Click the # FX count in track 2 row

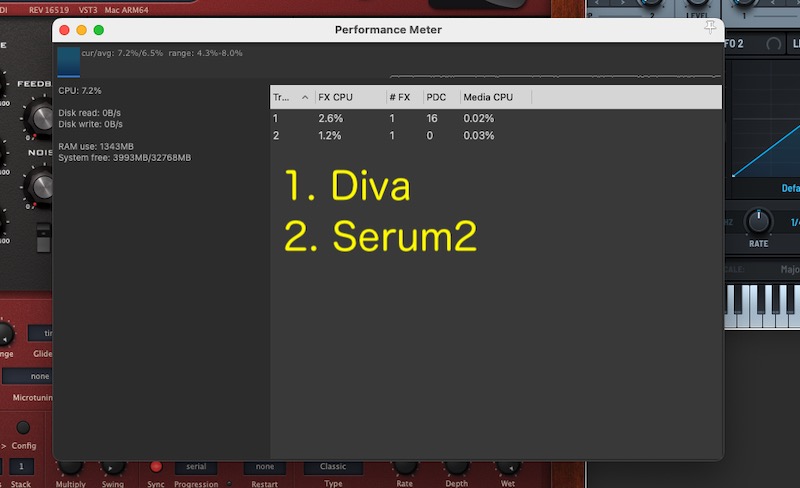click(392, 136)
